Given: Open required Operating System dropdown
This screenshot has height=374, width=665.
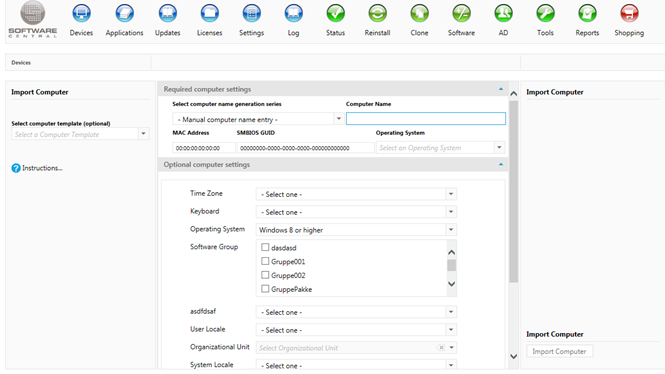Looking at the screenshot, I should click(499, 148).
